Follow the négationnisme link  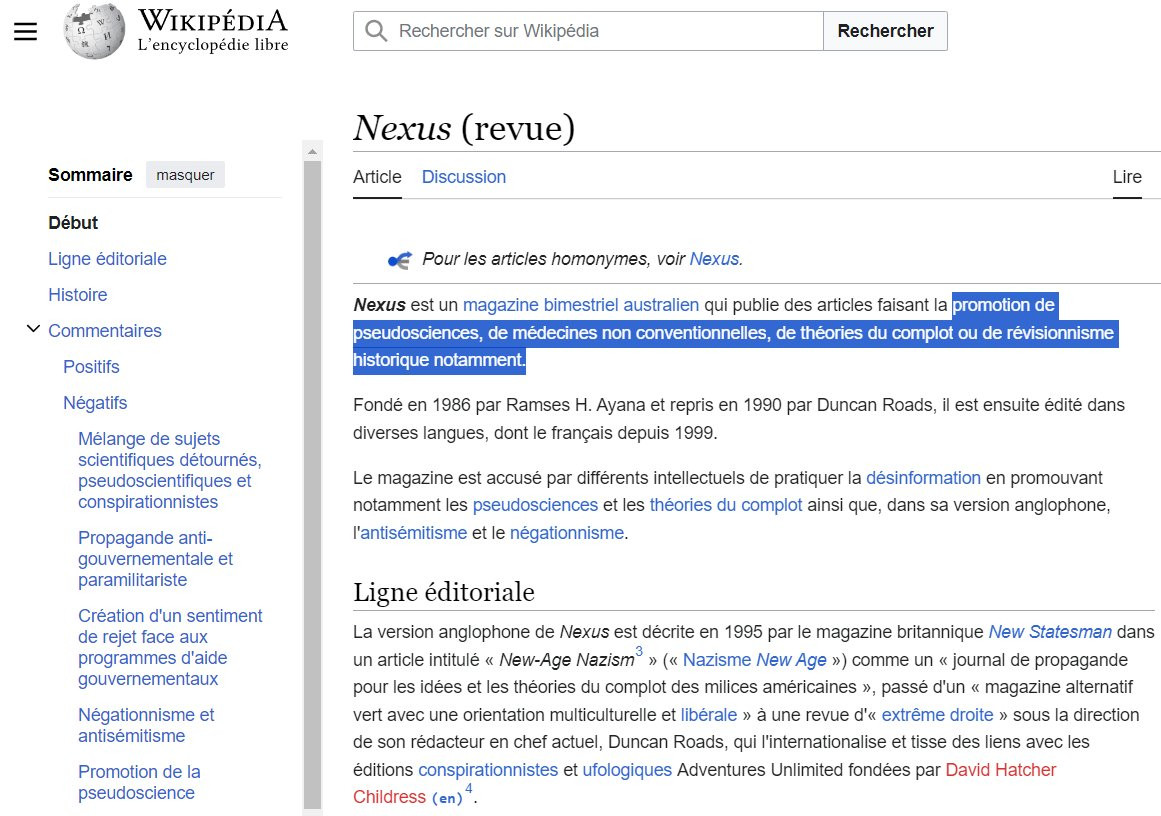(x=566, y=533)
